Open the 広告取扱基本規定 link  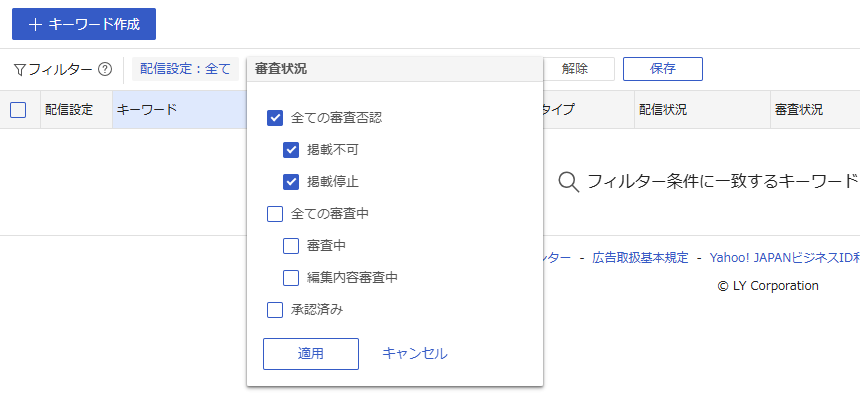[x=640, y=257]
